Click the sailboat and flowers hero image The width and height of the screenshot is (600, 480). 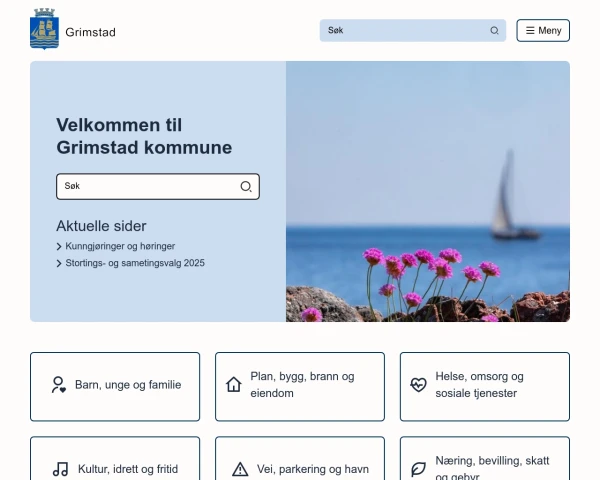(x=428, y=191)
